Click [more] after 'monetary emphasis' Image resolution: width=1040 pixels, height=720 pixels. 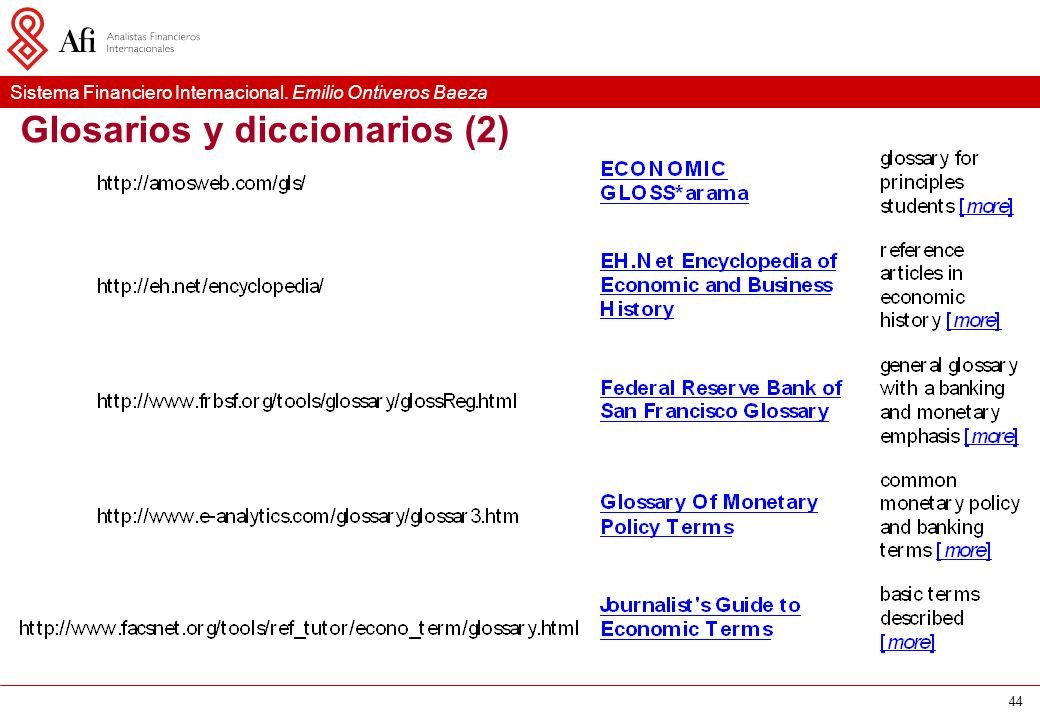[991, 436]
